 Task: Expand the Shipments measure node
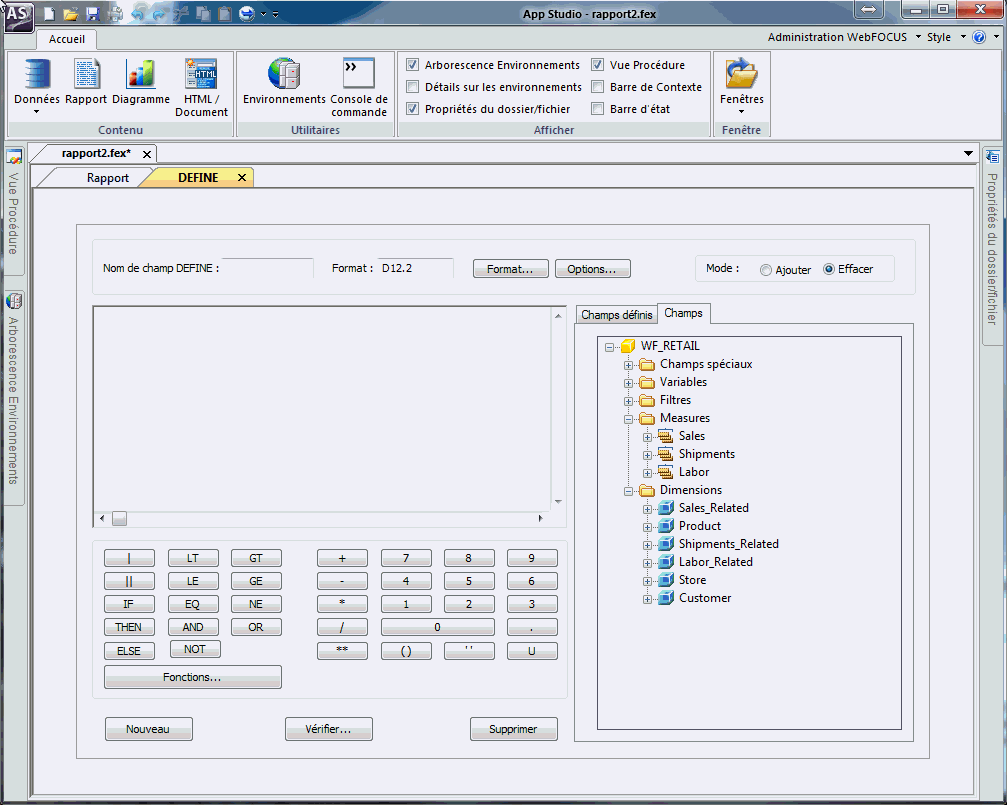647,455
